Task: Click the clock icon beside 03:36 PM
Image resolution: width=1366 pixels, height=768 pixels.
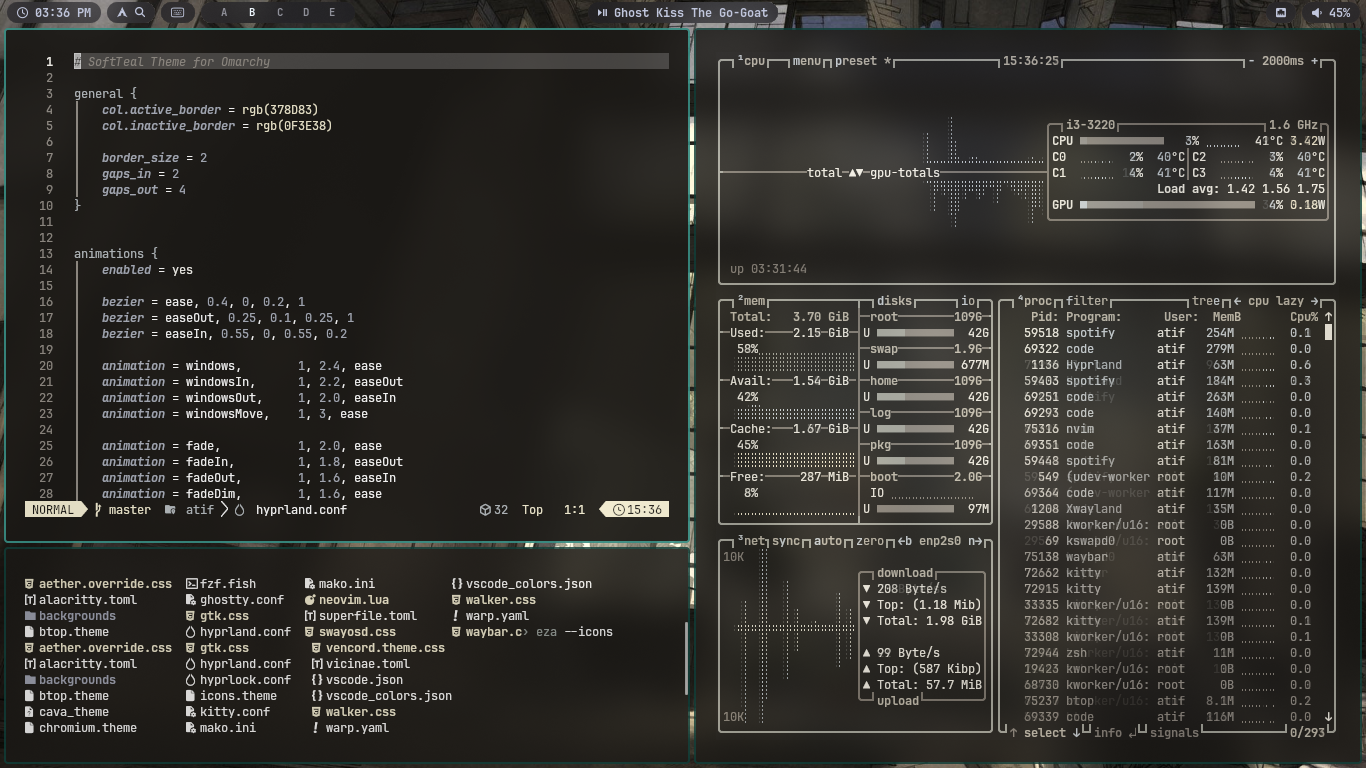Action: pos(24,13)
